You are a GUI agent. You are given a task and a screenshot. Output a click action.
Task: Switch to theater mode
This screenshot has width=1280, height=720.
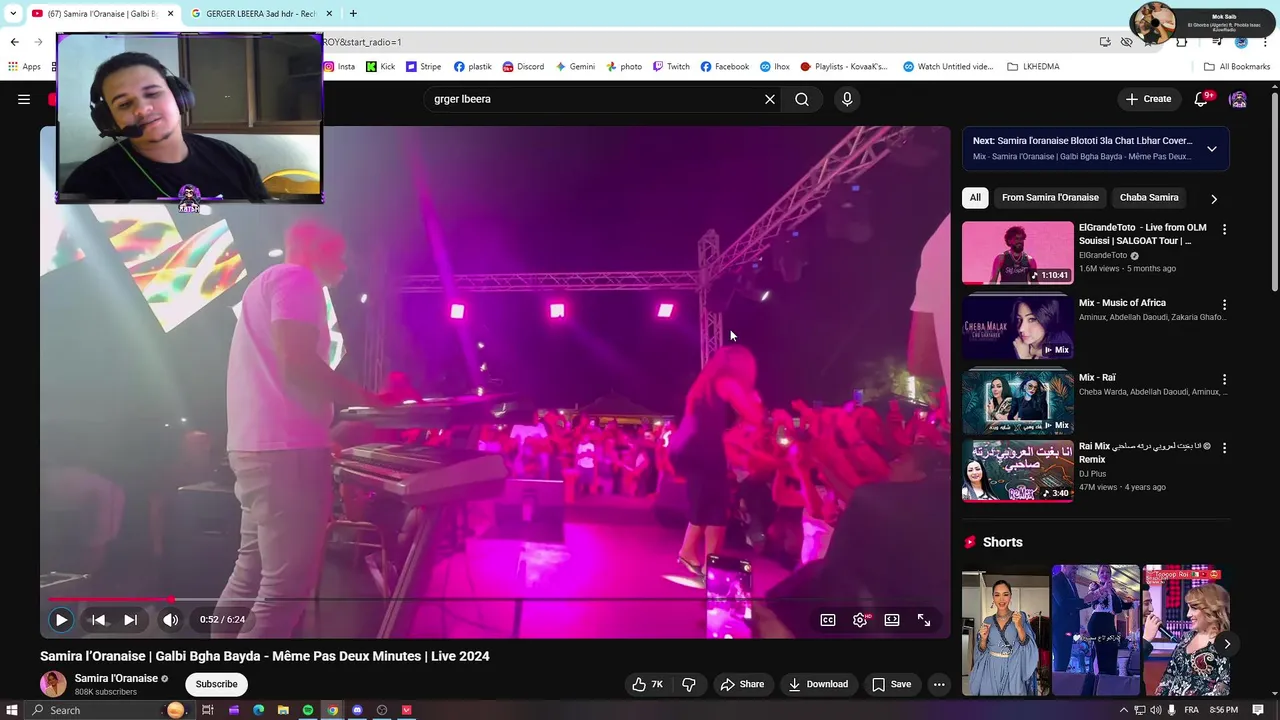(x=892, y=620)
